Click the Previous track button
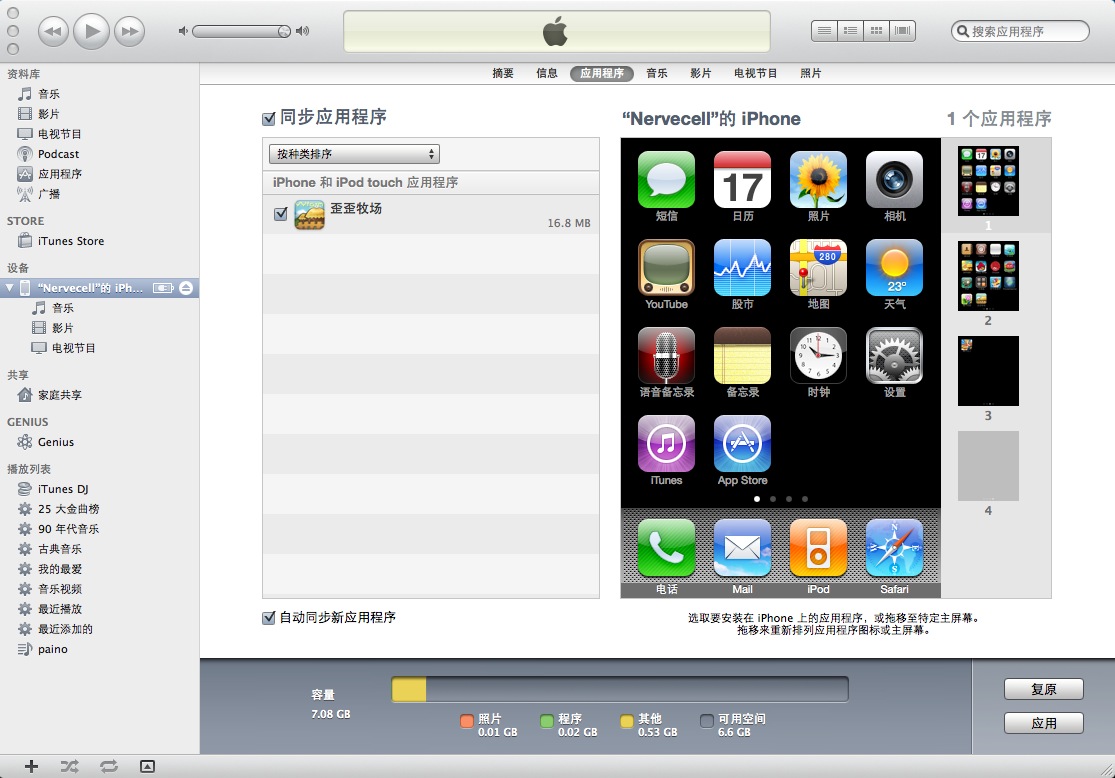Viewport: 1115px width, 778px height. (x=53, y=31)
